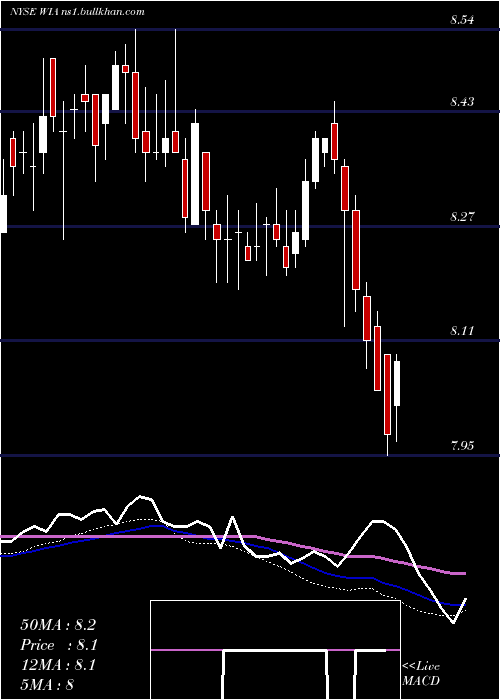Click the 8.54 price level label

click(x=462, y=20)
